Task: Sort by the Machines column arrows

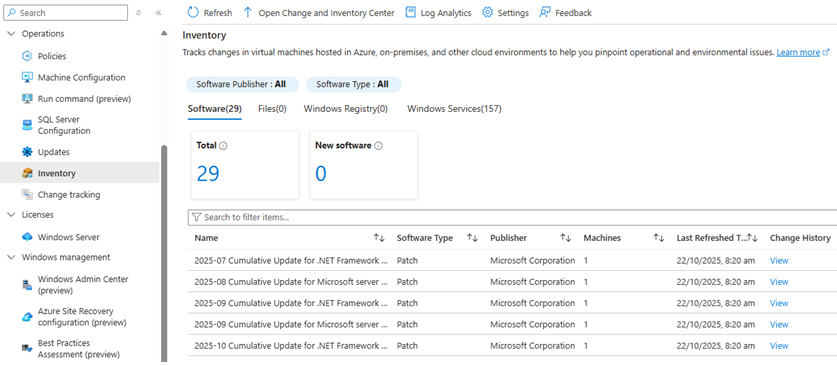Action: click(x=659, y=238)
